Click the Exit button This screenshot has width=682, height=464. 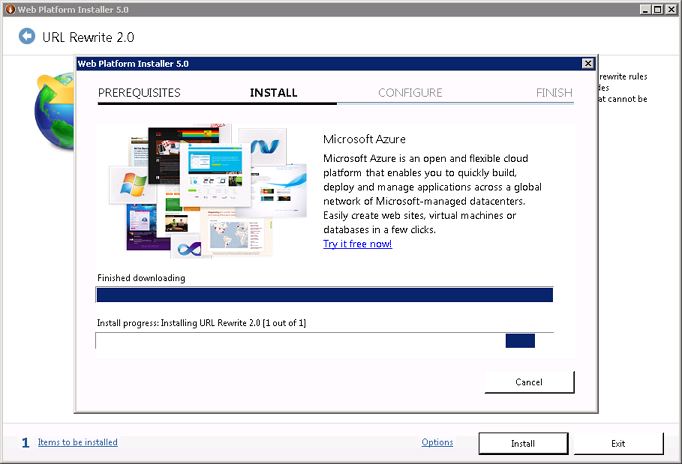click(618, 444)
